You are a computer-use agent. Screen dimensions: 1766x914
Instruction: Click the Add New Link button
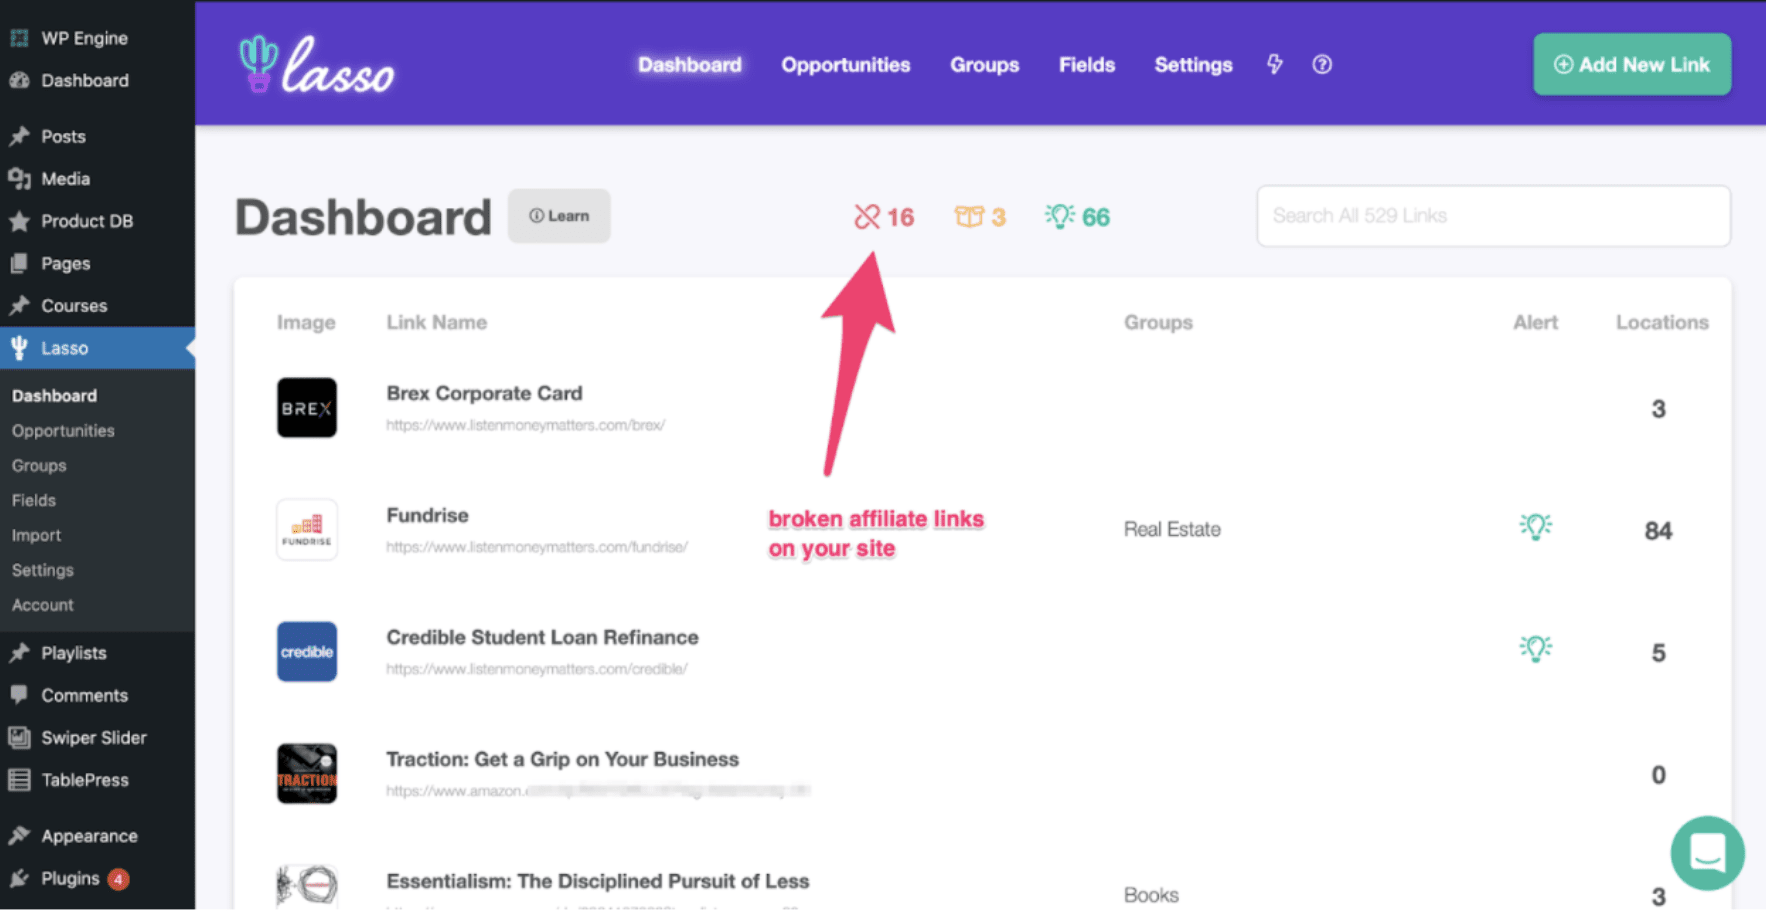click(1631, 65)
